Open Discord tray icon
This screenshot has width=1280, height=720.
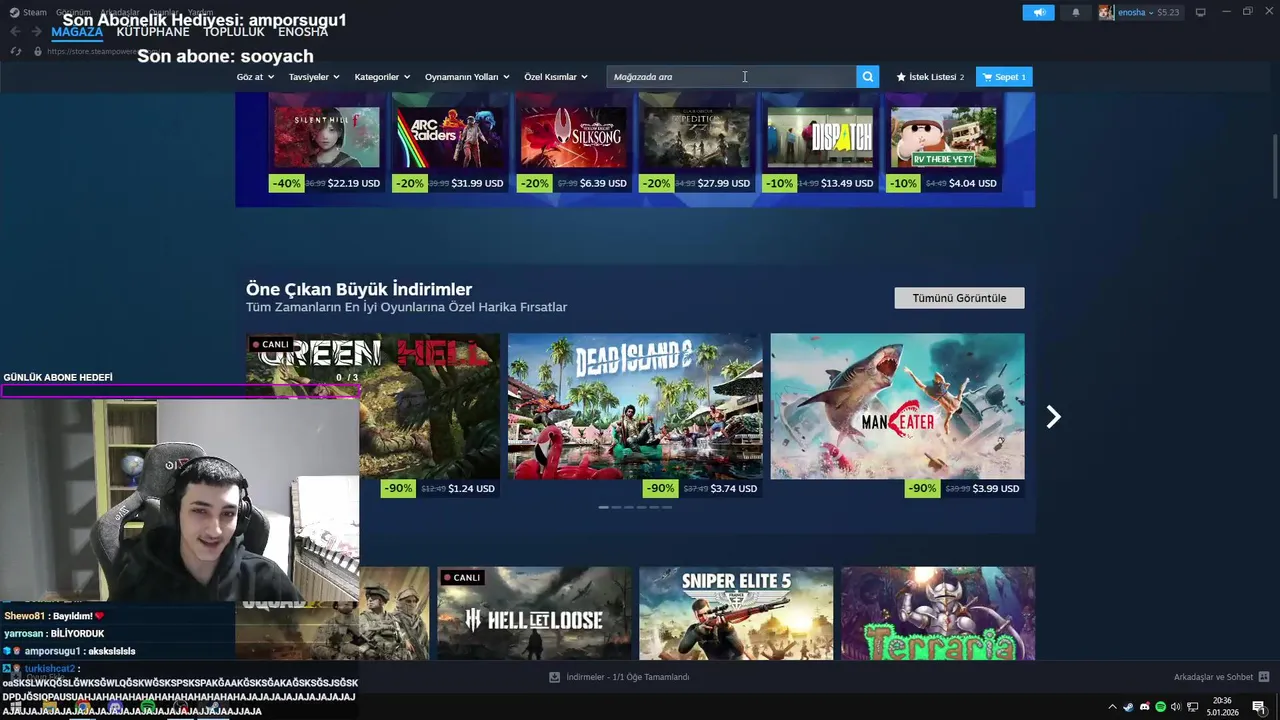pyautogui.click(x=1144, y=707)
